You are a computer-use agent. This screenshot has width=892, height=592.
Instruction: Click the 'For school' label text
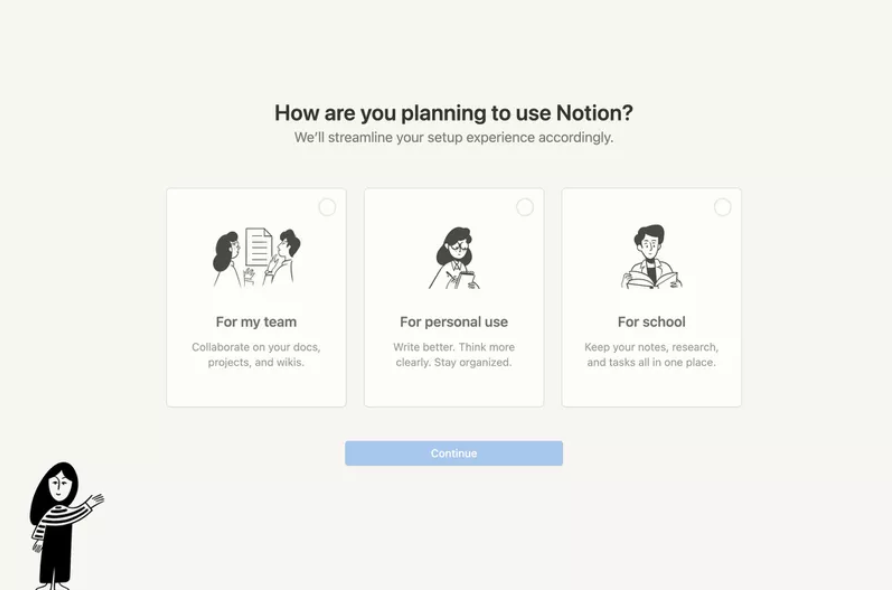click(651, 322)
